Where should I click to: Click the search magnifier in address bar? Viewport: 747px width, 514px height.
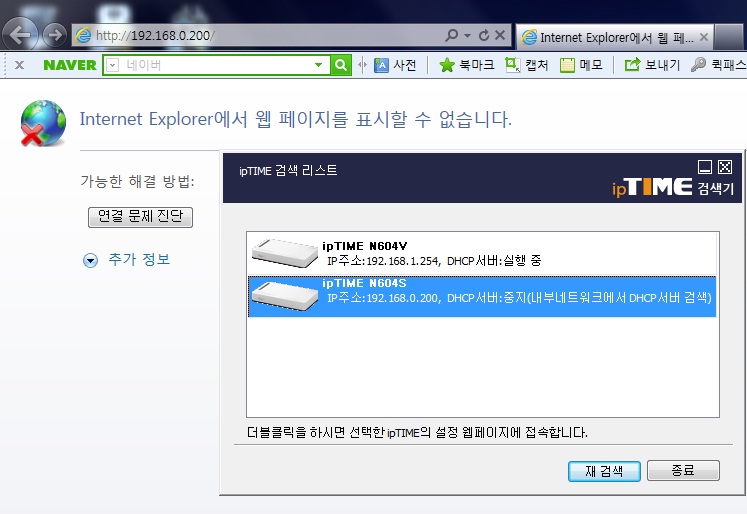point(451,35)
